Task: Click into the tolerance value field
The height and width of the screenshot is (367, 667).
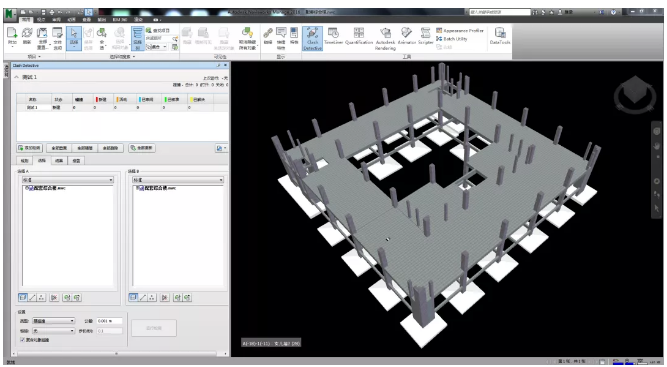Action: click(109, 321)
